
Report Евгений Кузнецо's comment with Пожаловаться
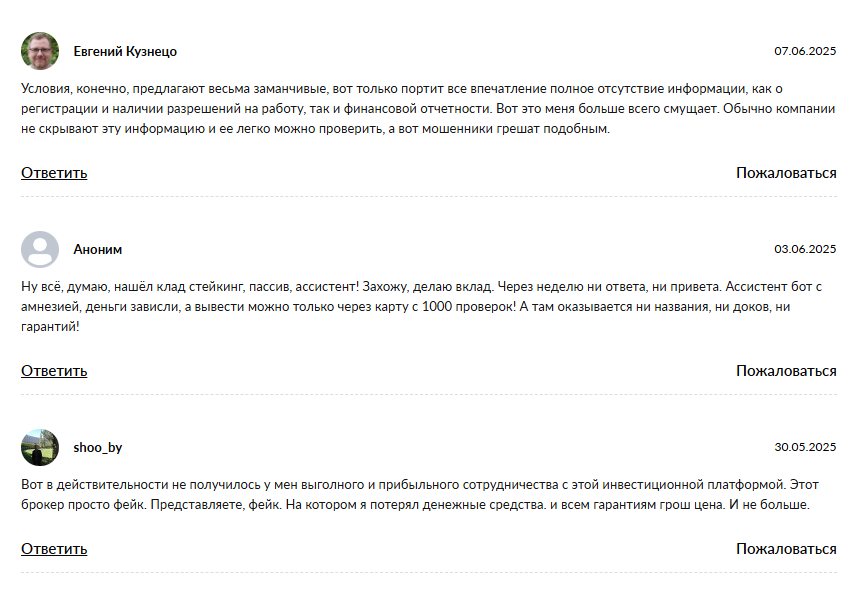pyautogui.click(x=786, y=173)
